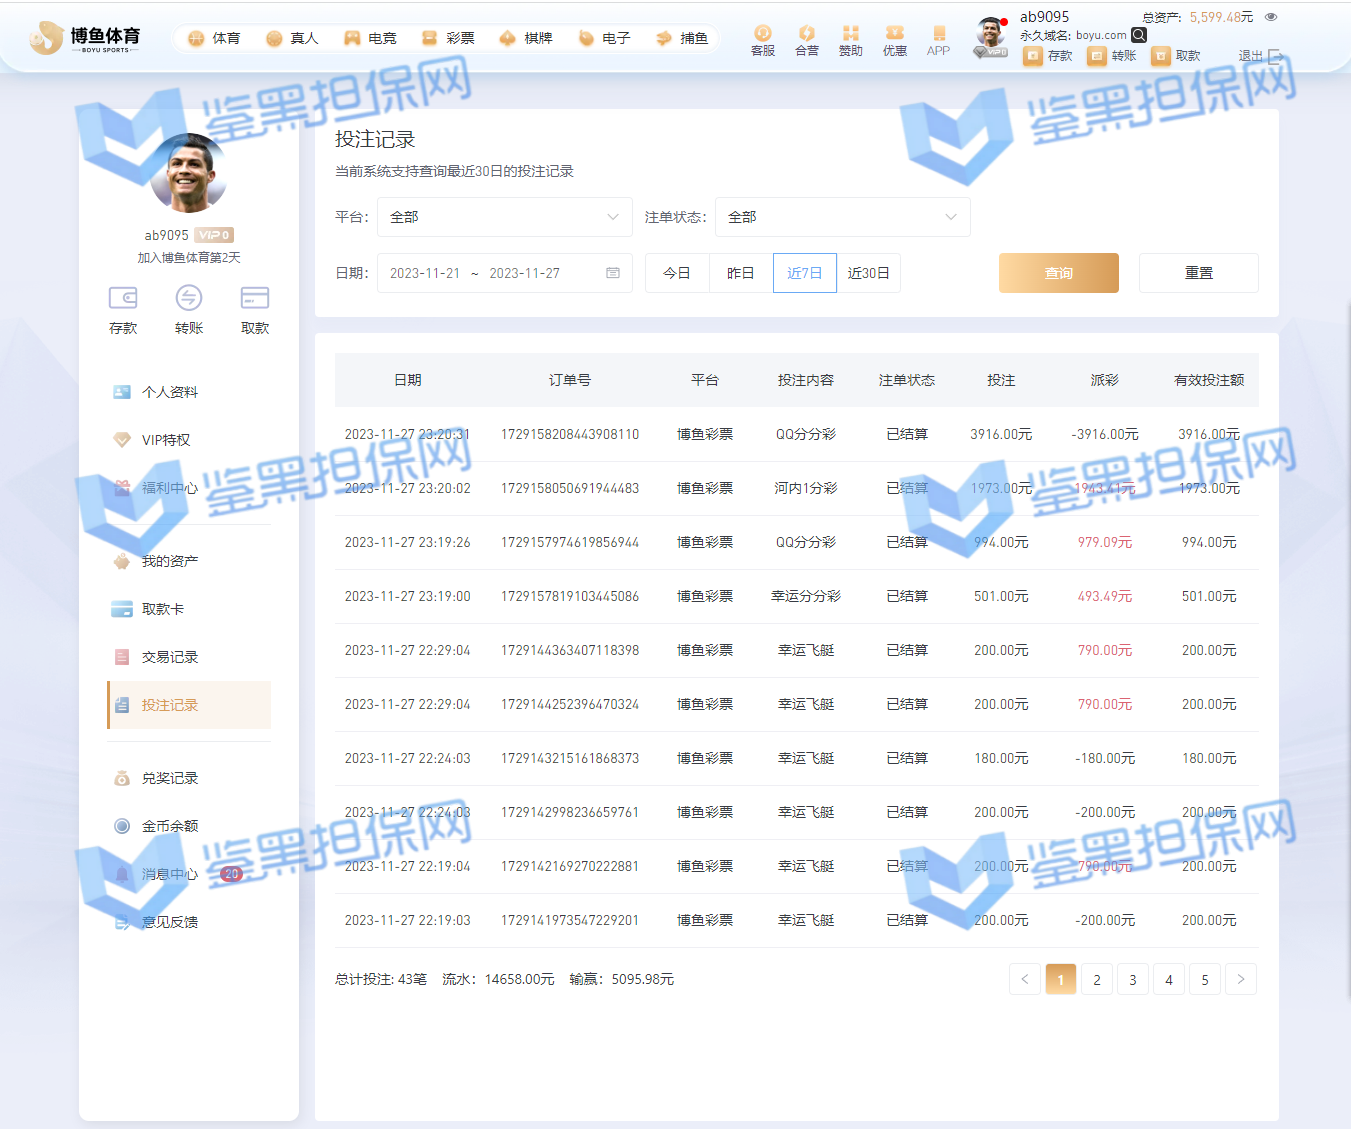Click sidebar 转账 transfer icon
This screenshot has height=1129, width=1351.
point(189,298)
